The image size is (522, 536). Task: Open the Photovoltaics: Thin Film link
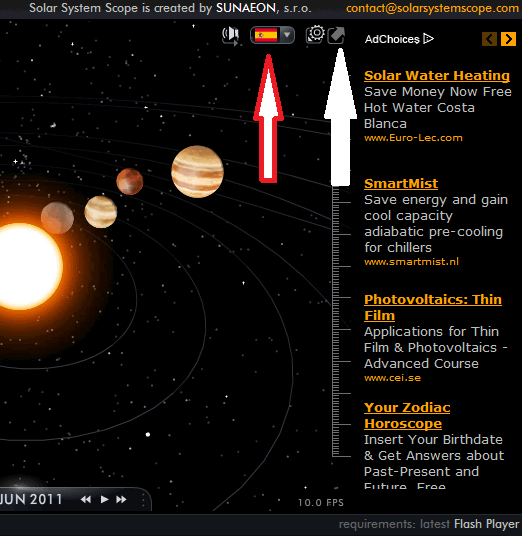(433, 307)
